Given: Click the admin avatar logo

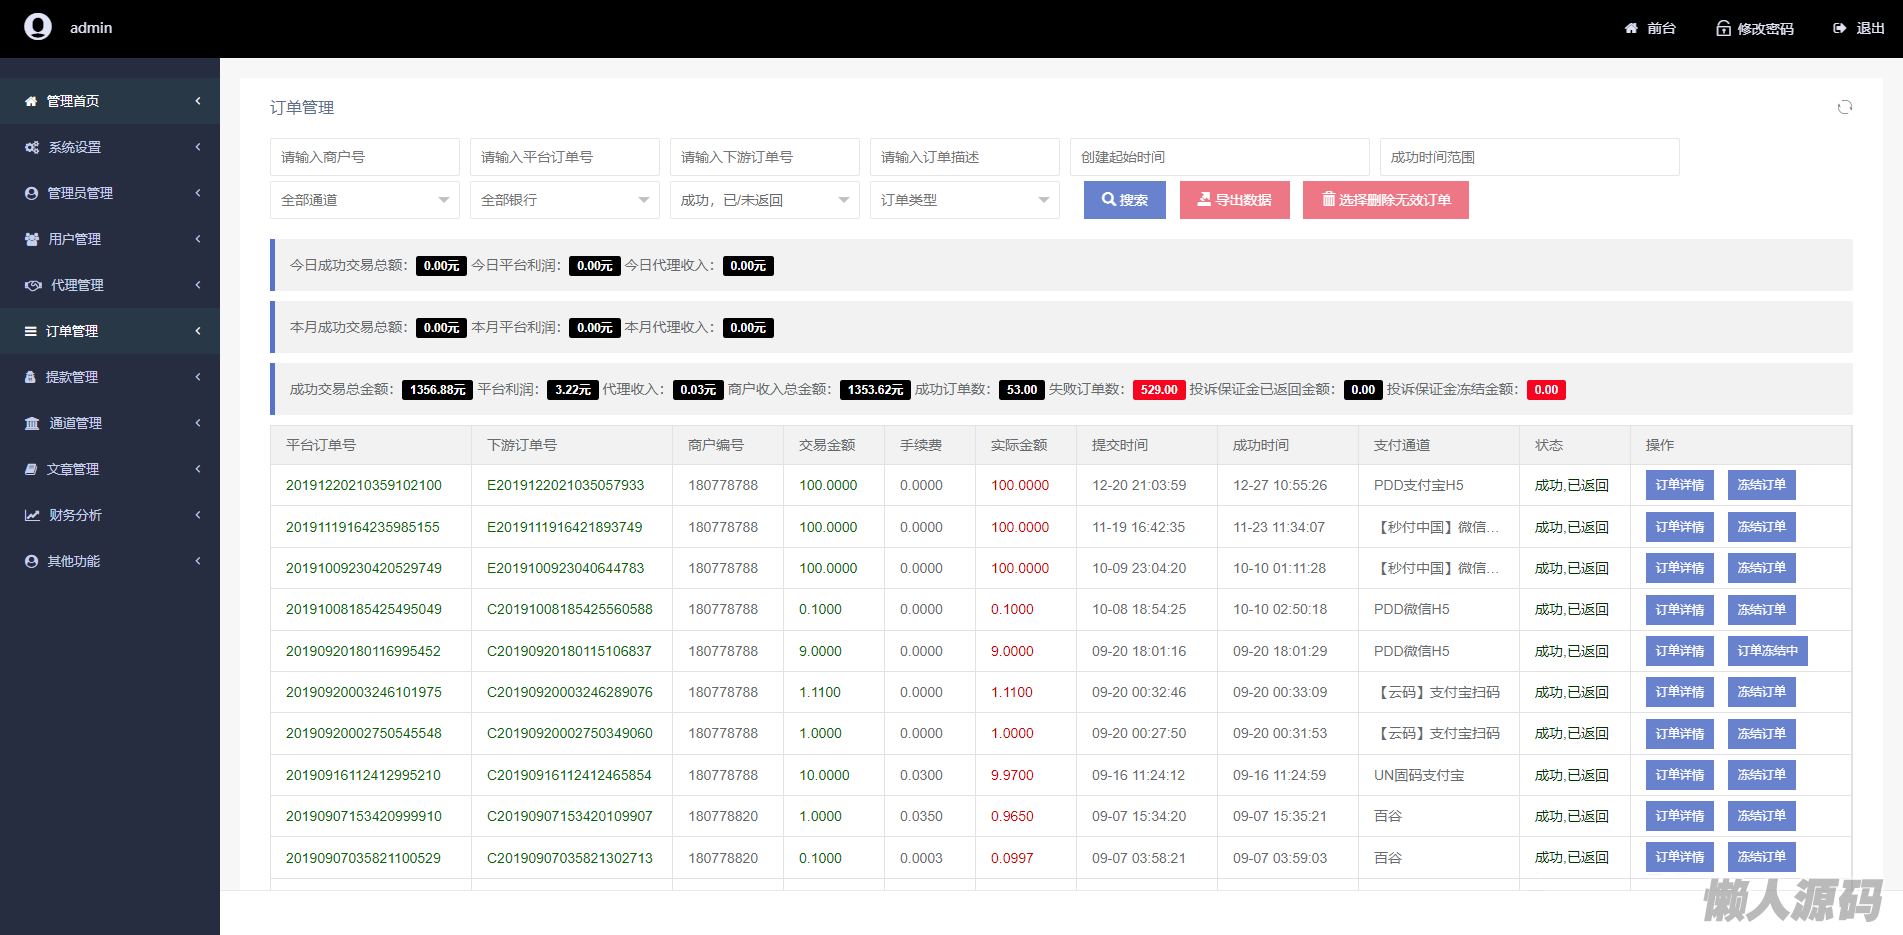Looking at the screenshot, I should tap(38, 27).
